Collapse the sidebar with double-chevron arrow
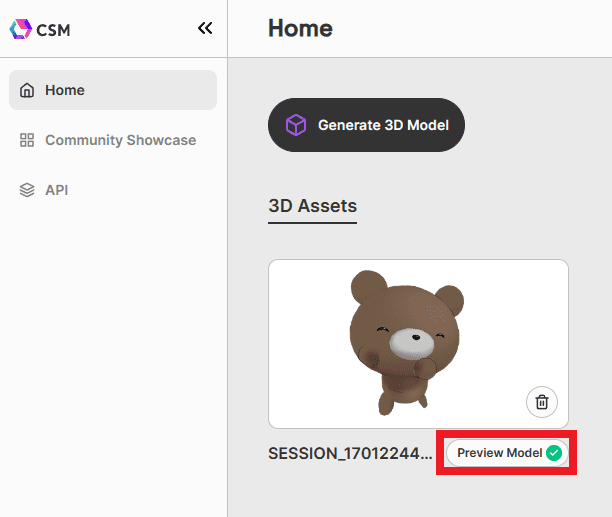 pyautogui.click(x=205, y=29)
